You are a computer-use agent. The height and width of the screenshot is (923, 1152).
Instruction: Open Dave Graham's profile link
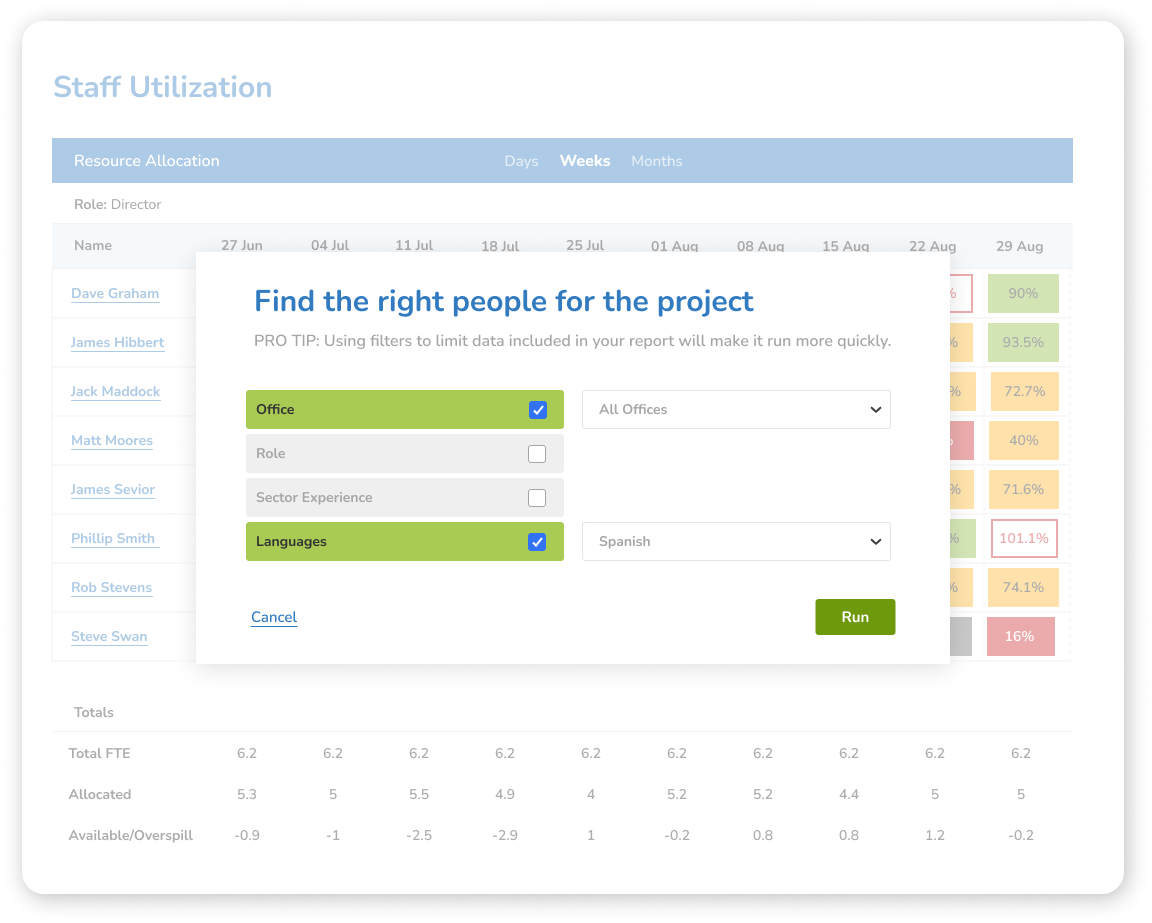click(x=115, y=293)
